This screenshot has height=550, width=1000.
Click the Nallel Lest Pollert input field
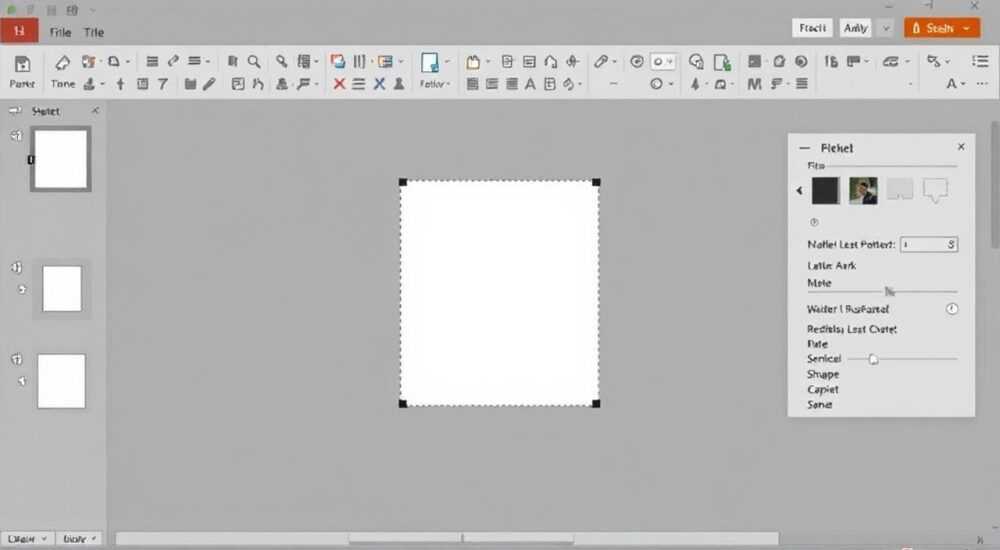[929, 244]
